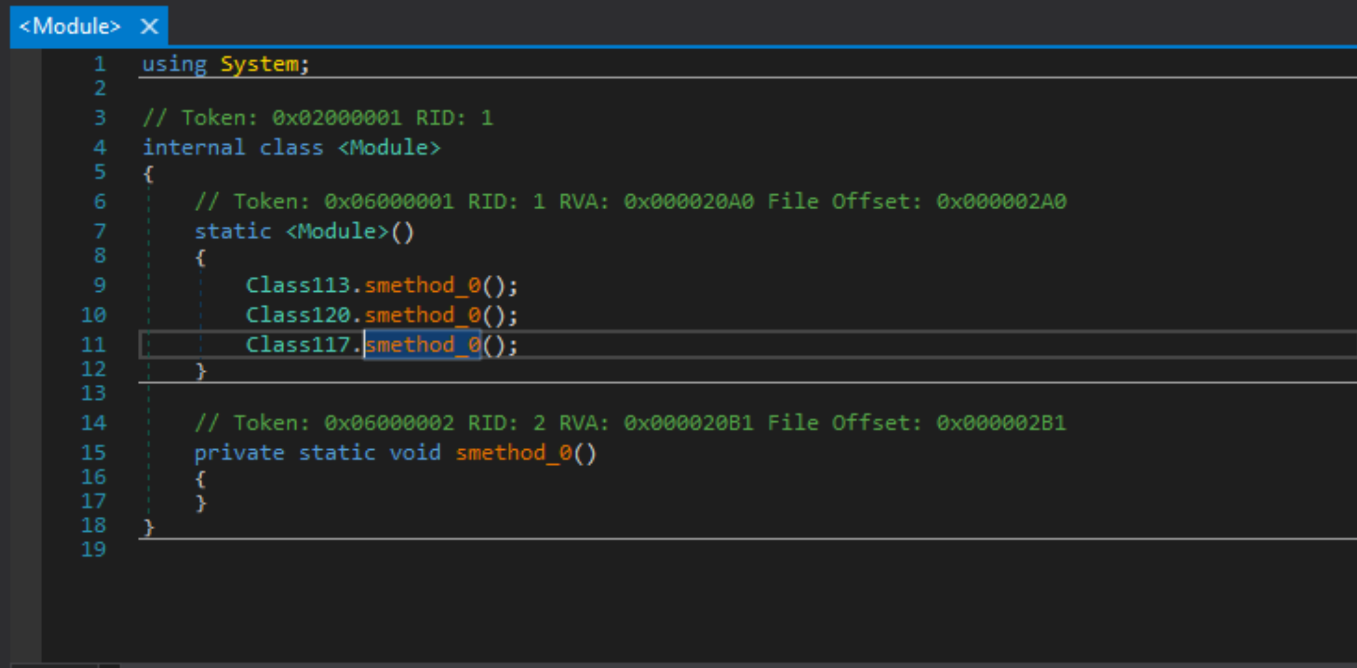Click <Module> class name on line 4
Viewport: 1357px width, 668px height.
tap(389, 148)
